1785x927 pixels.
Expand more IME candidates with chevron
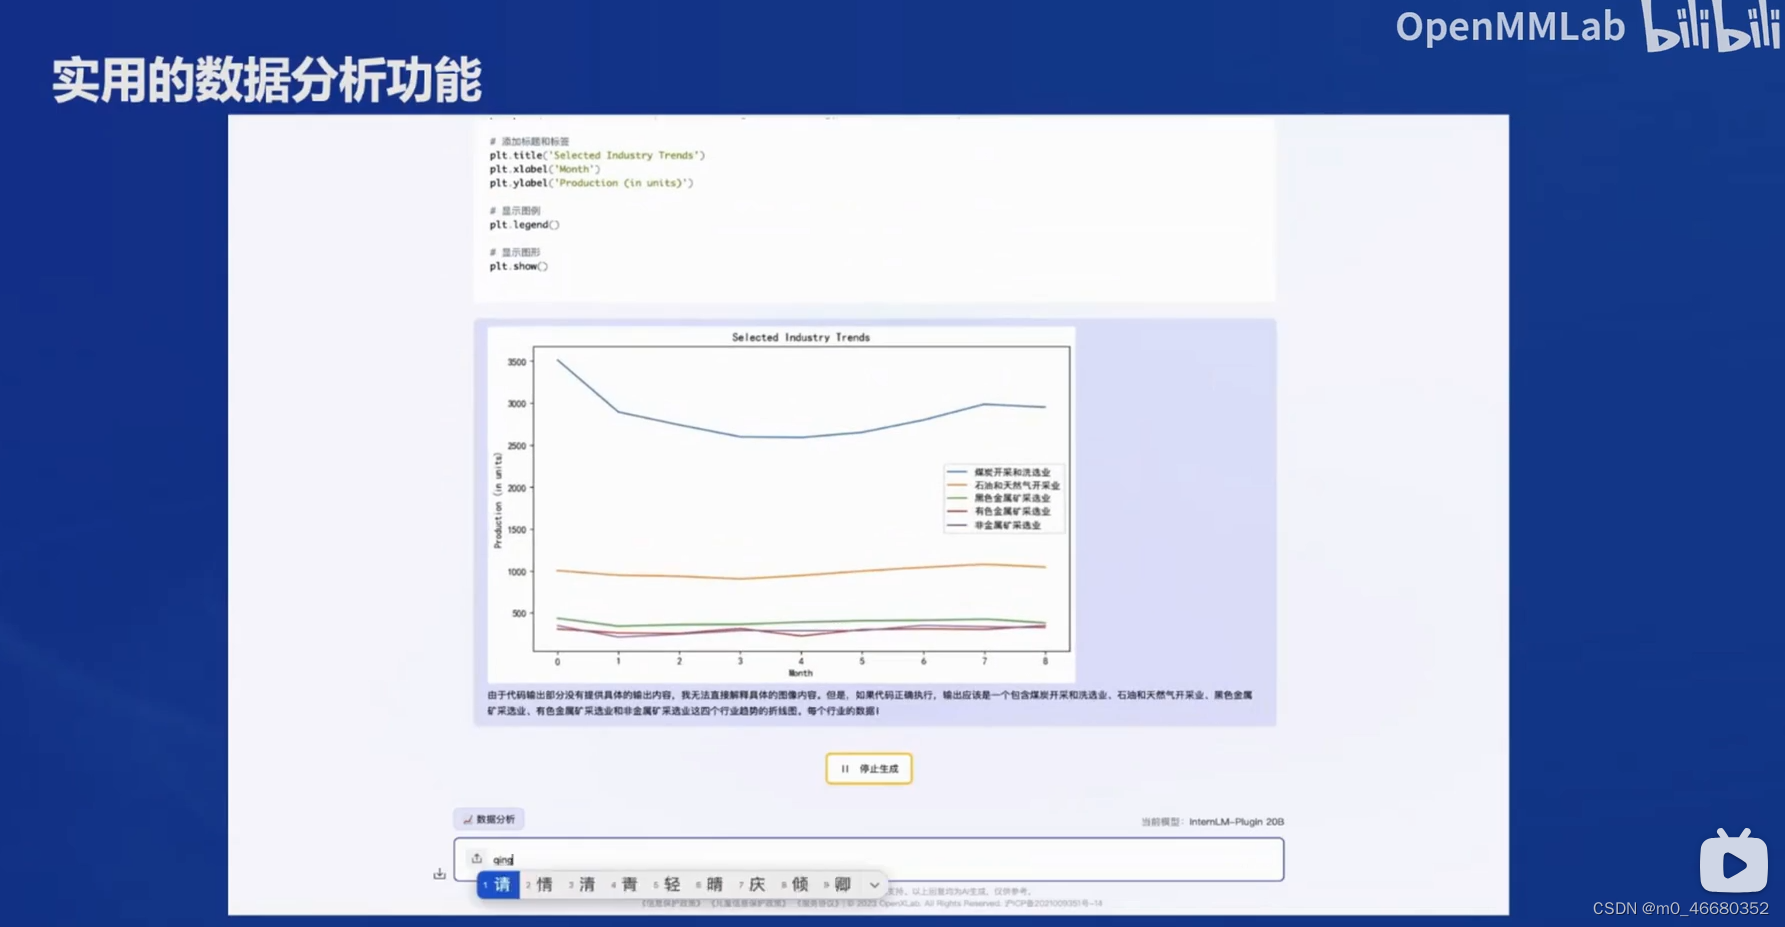(875, 885)
